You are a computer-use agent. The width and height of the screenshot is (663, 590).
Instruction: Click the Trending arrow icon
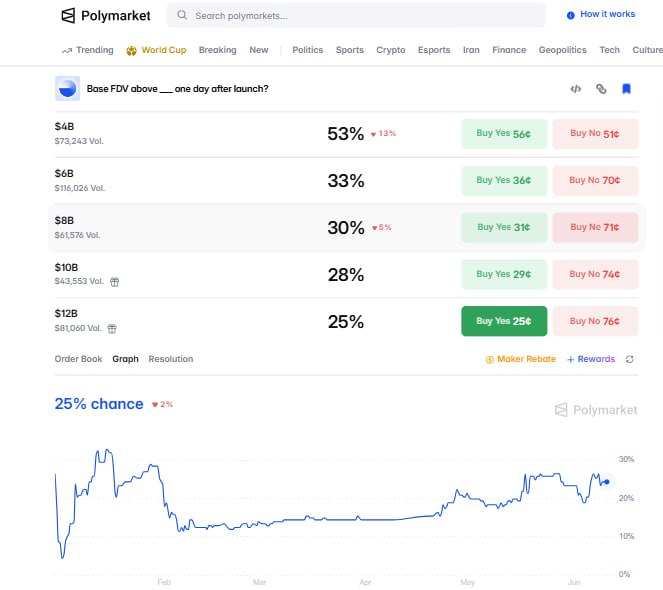[67, 50]
